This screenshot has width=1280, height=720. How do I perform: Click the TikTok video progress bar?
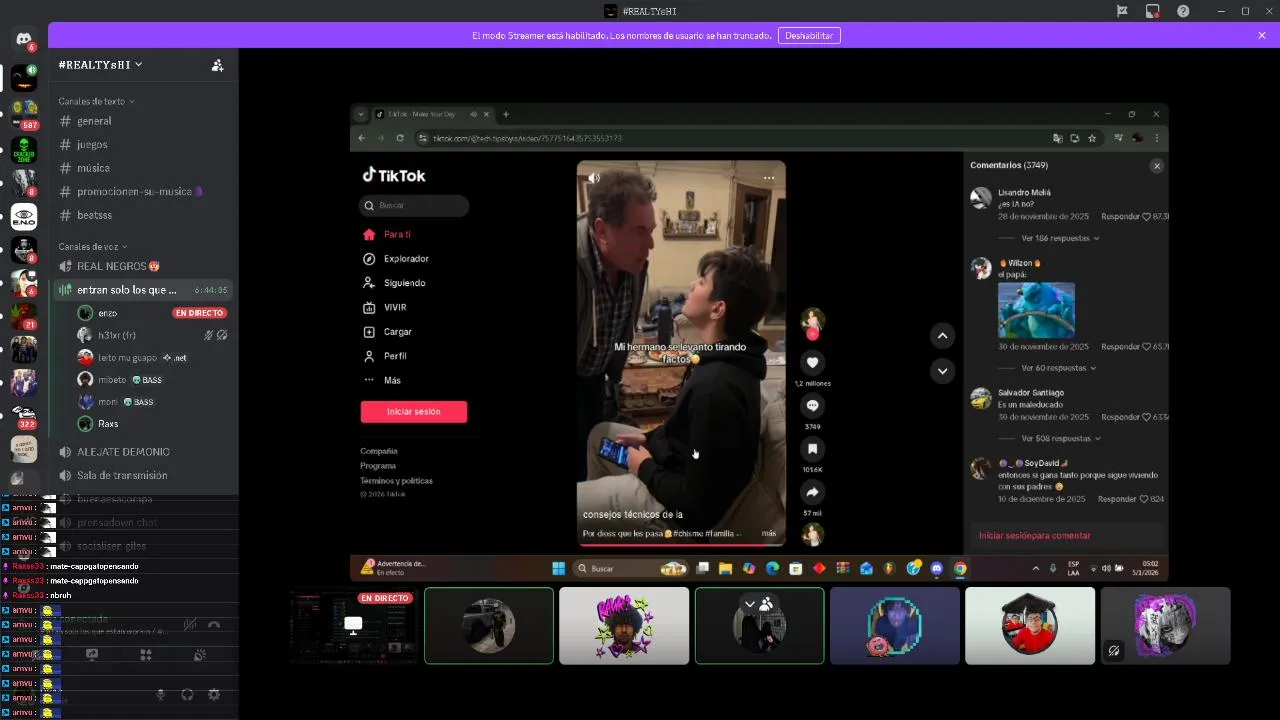click(681, 544)
